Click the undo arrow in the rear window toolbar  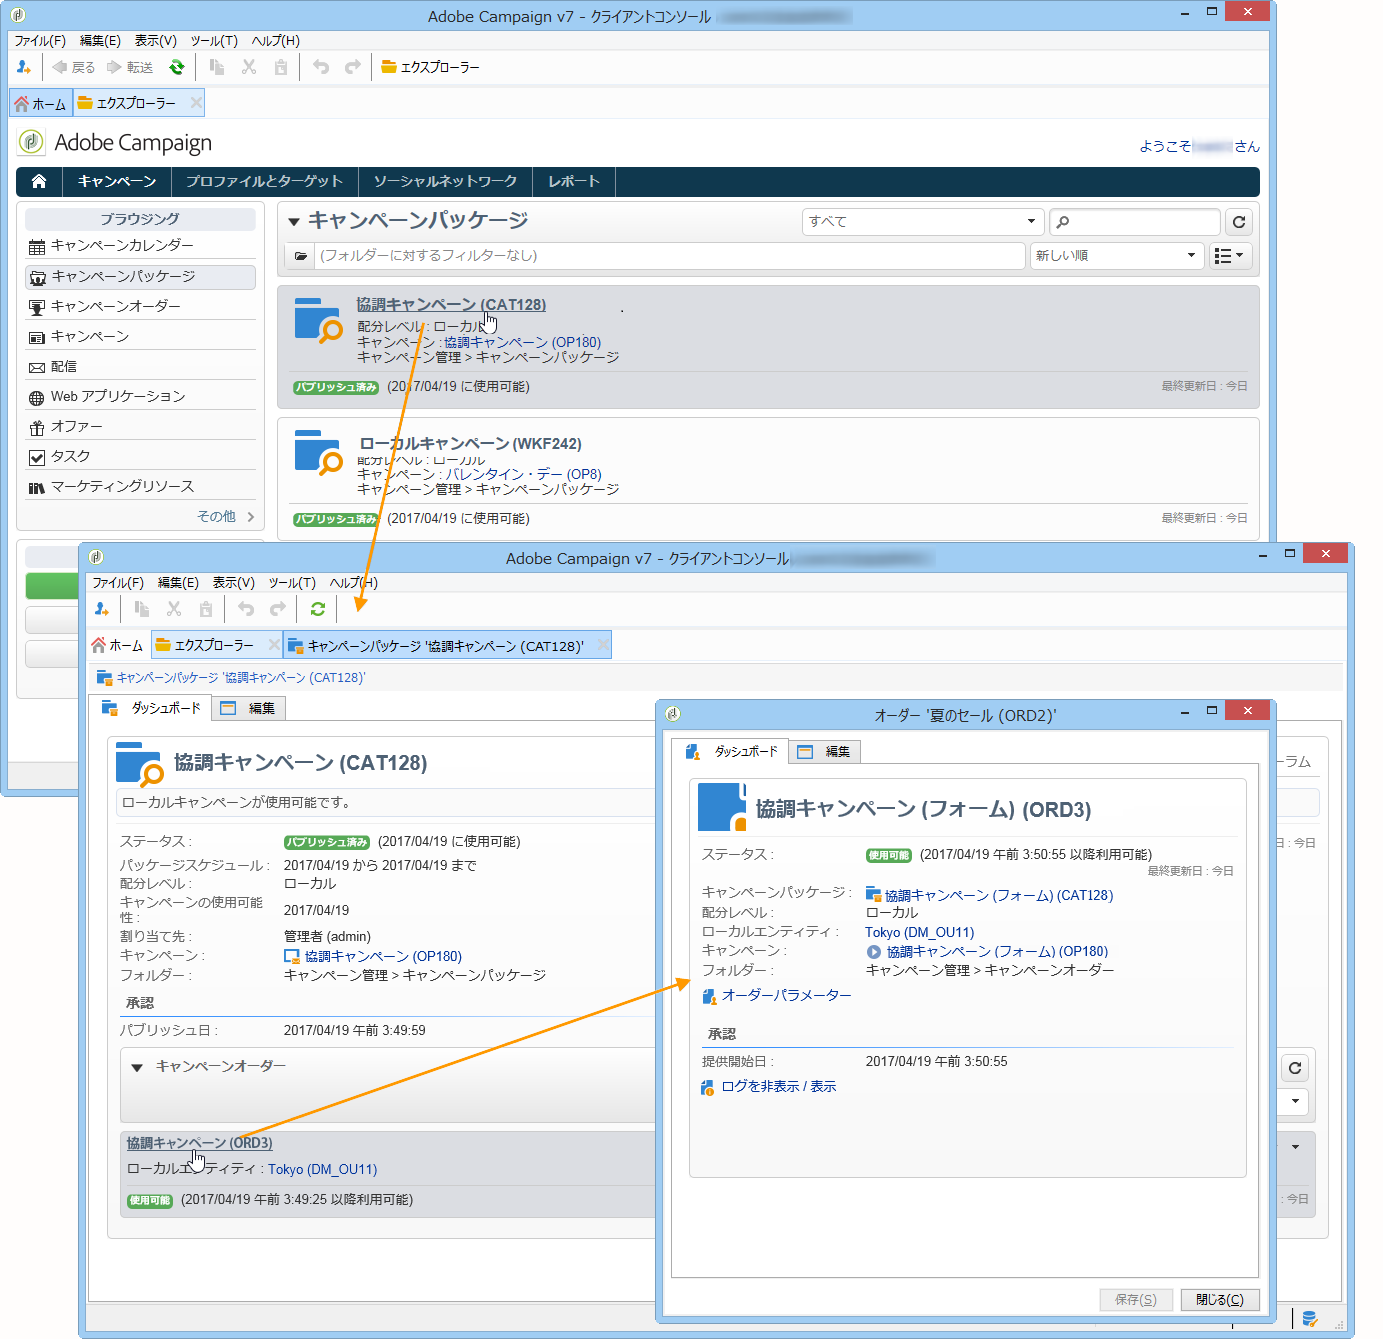(x=321, y=67)
